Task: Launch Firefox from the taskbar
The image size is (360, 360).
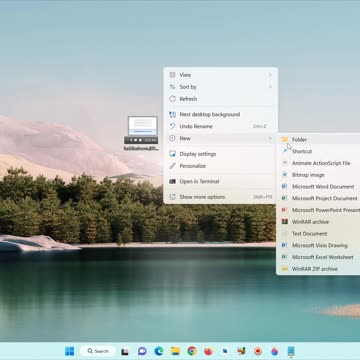Action: [208, 351]
